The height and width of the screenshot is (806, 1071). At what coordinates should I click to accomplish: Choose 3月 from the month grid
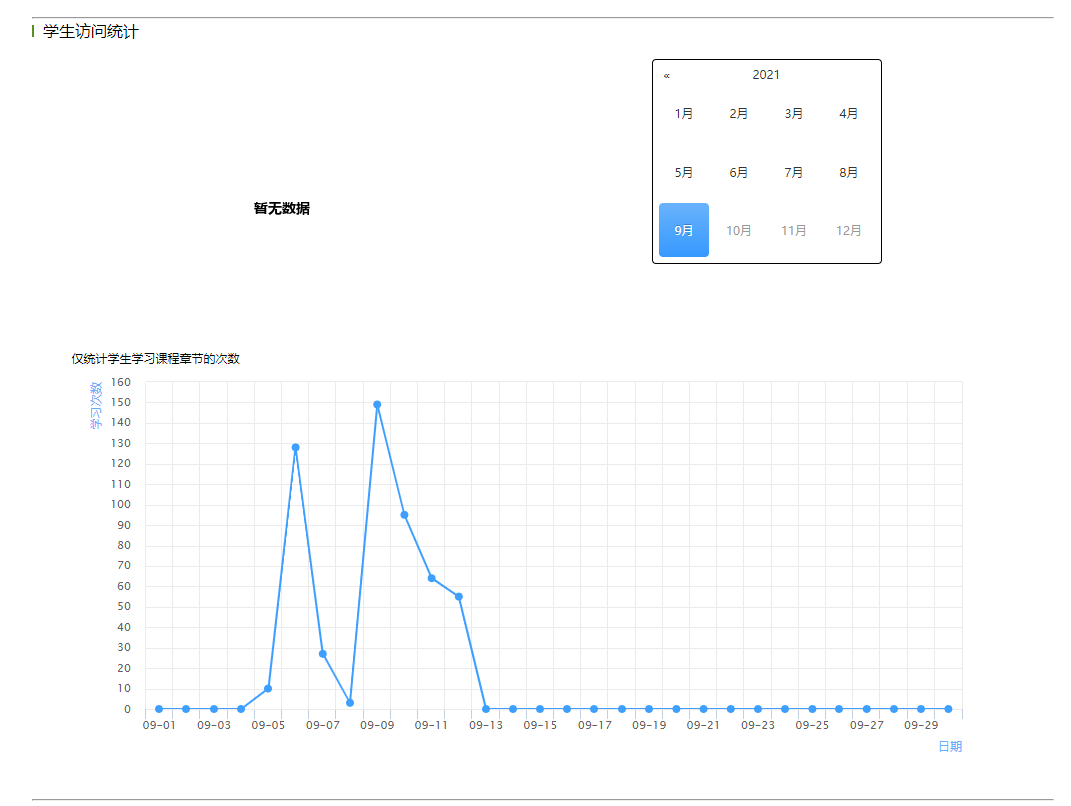794,114
